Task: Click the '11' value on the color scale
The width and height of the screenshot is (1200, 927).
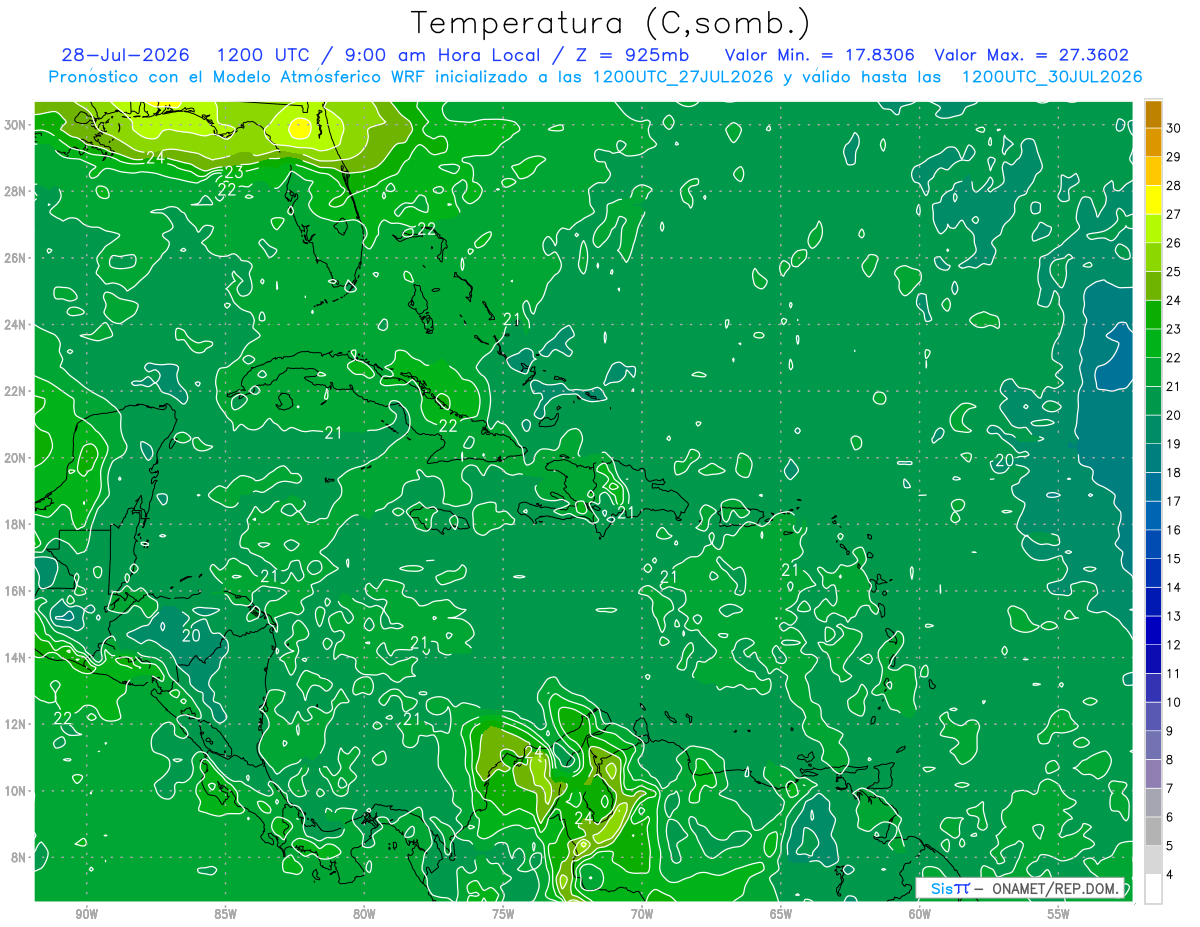Action: coord(1174,674)
